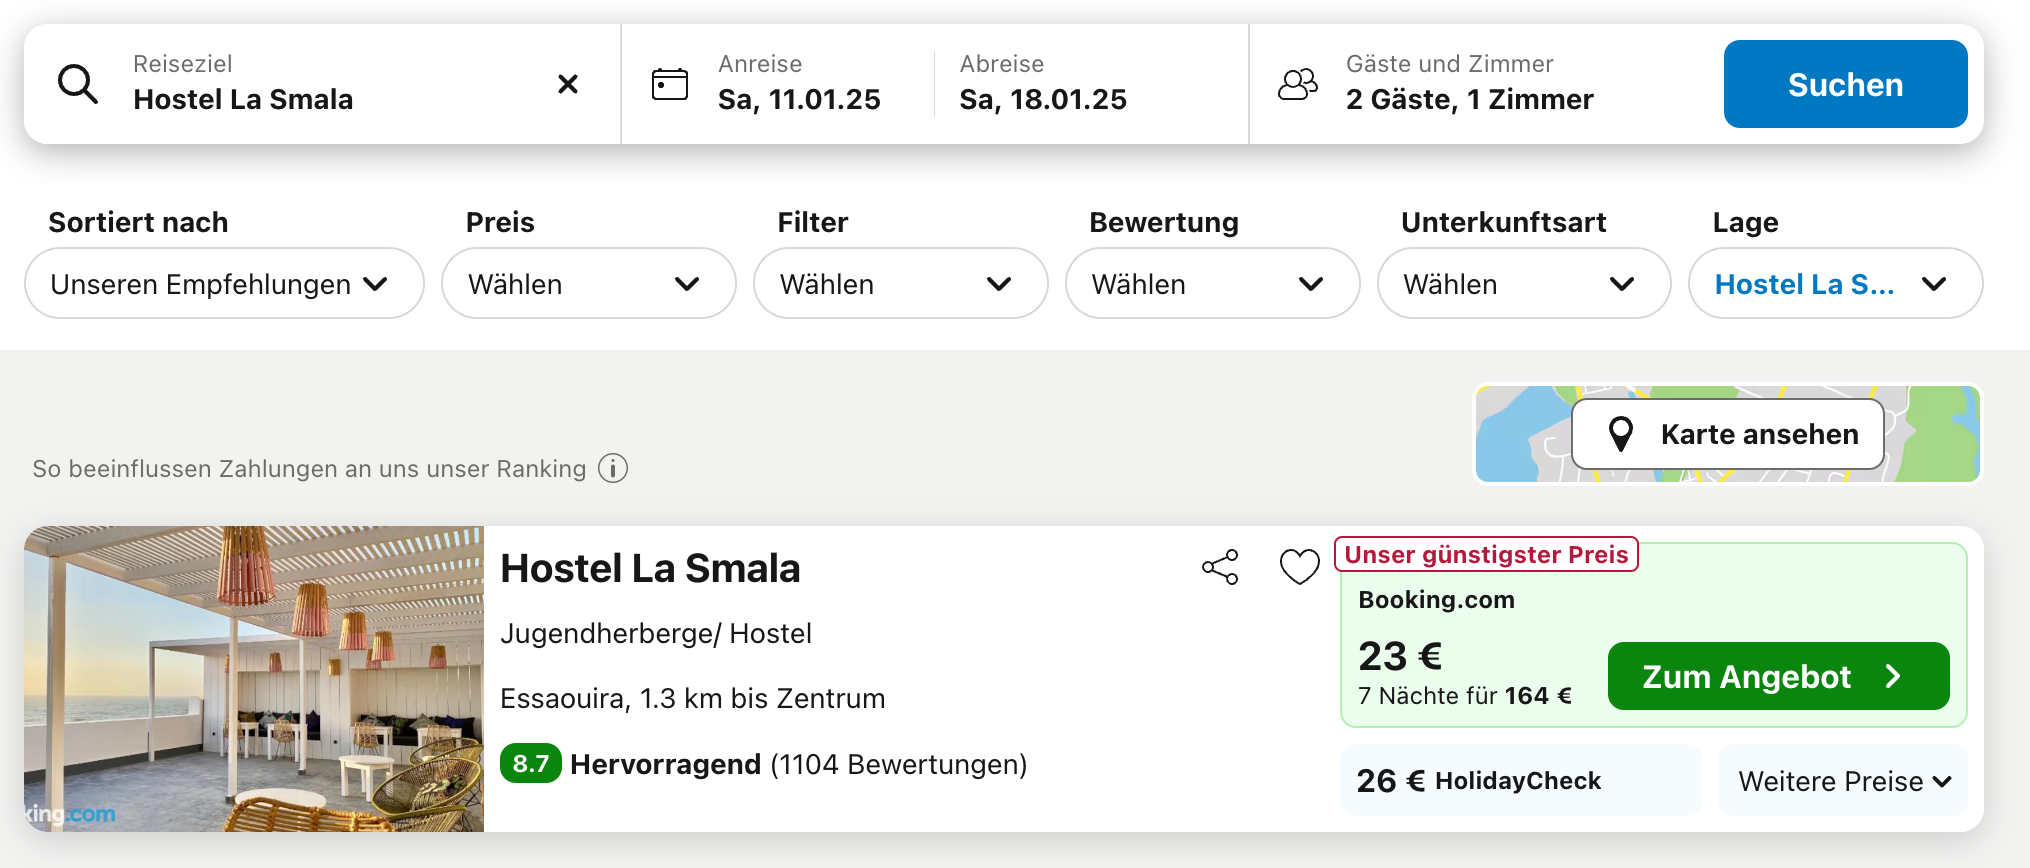Click the Suchen button
Image resolution: width=2030 pixels, height=868 pixels.
1845,84
